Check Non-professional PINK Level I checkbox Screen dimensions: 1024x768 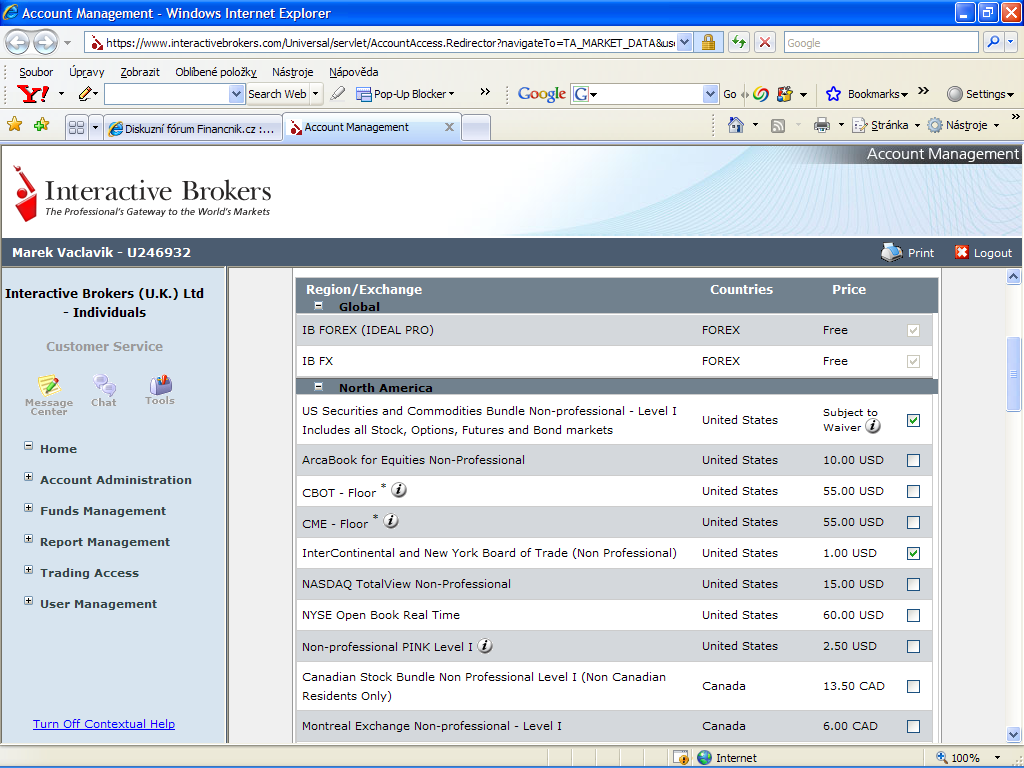913,647
